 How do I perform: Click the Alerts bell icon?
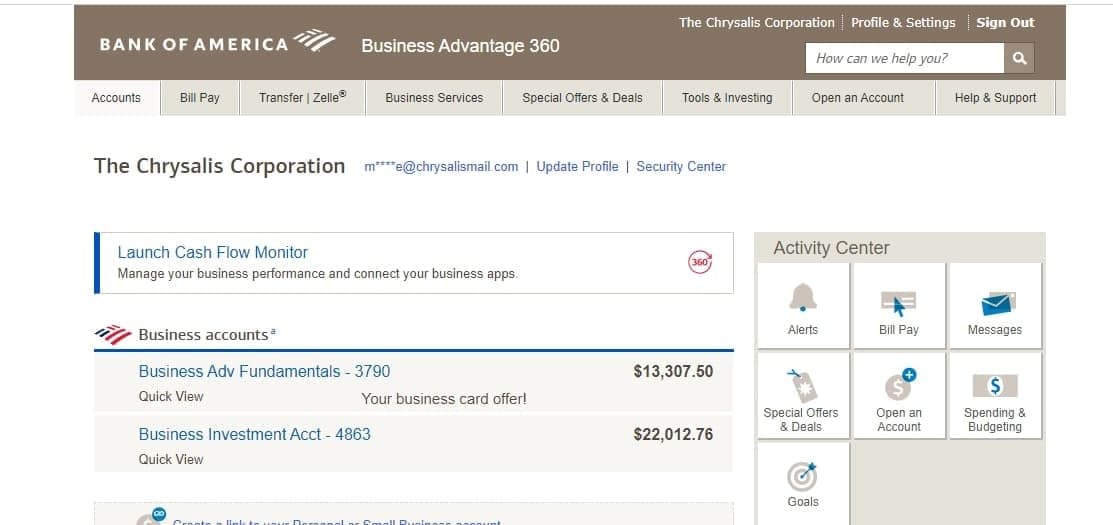803,296
